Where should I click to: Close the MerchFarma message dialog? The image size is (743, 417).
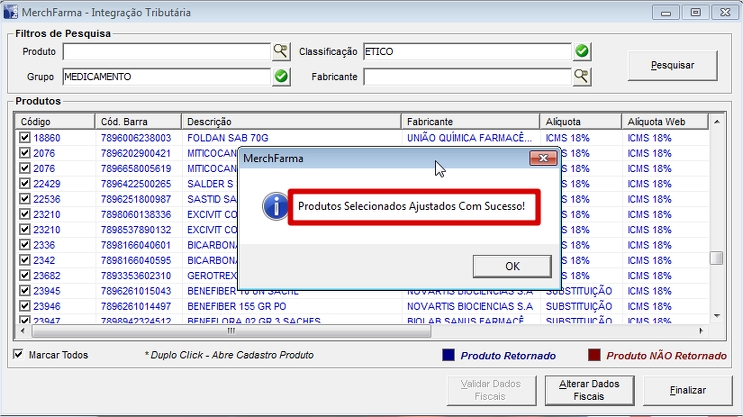click(542, 158)
